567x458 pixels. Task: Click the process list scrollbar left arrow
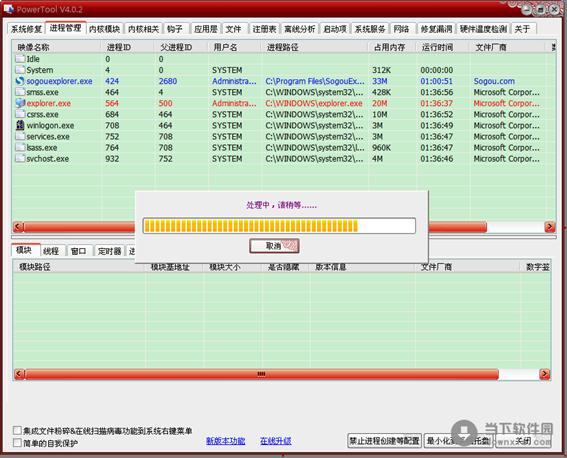pos(18,227)
